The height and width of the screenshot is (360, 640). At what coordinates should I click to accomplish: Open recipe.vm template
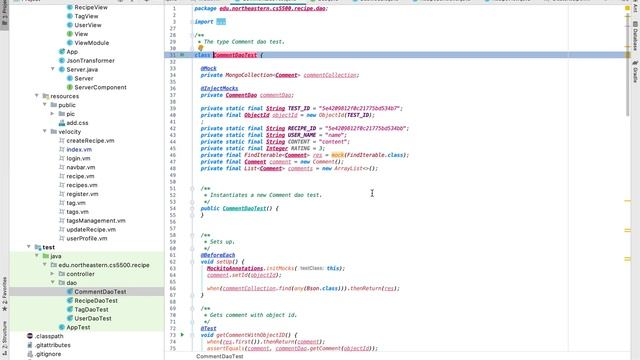pos(80,176)
